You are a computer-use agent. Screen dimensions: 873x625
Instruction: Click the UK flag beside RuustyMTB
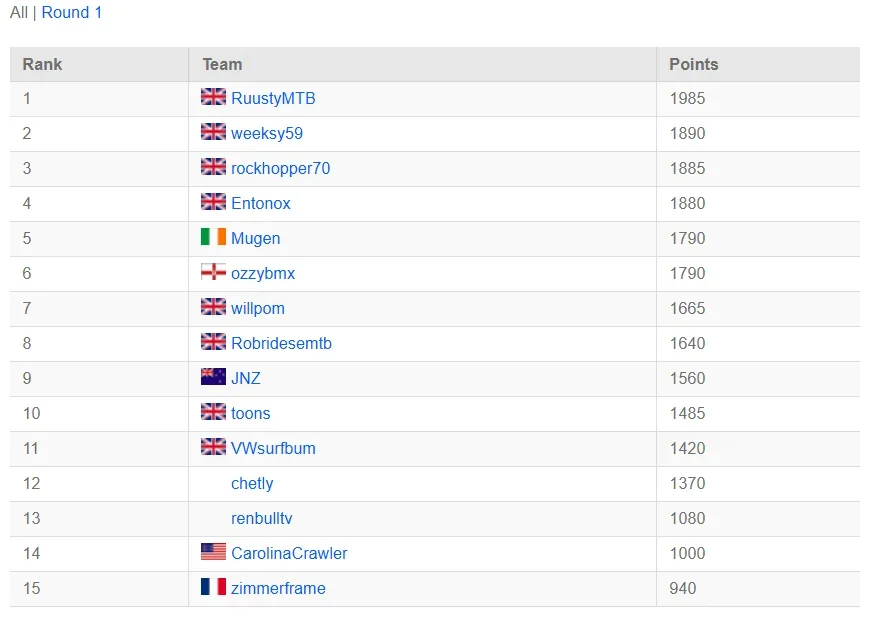coord(213,97)
